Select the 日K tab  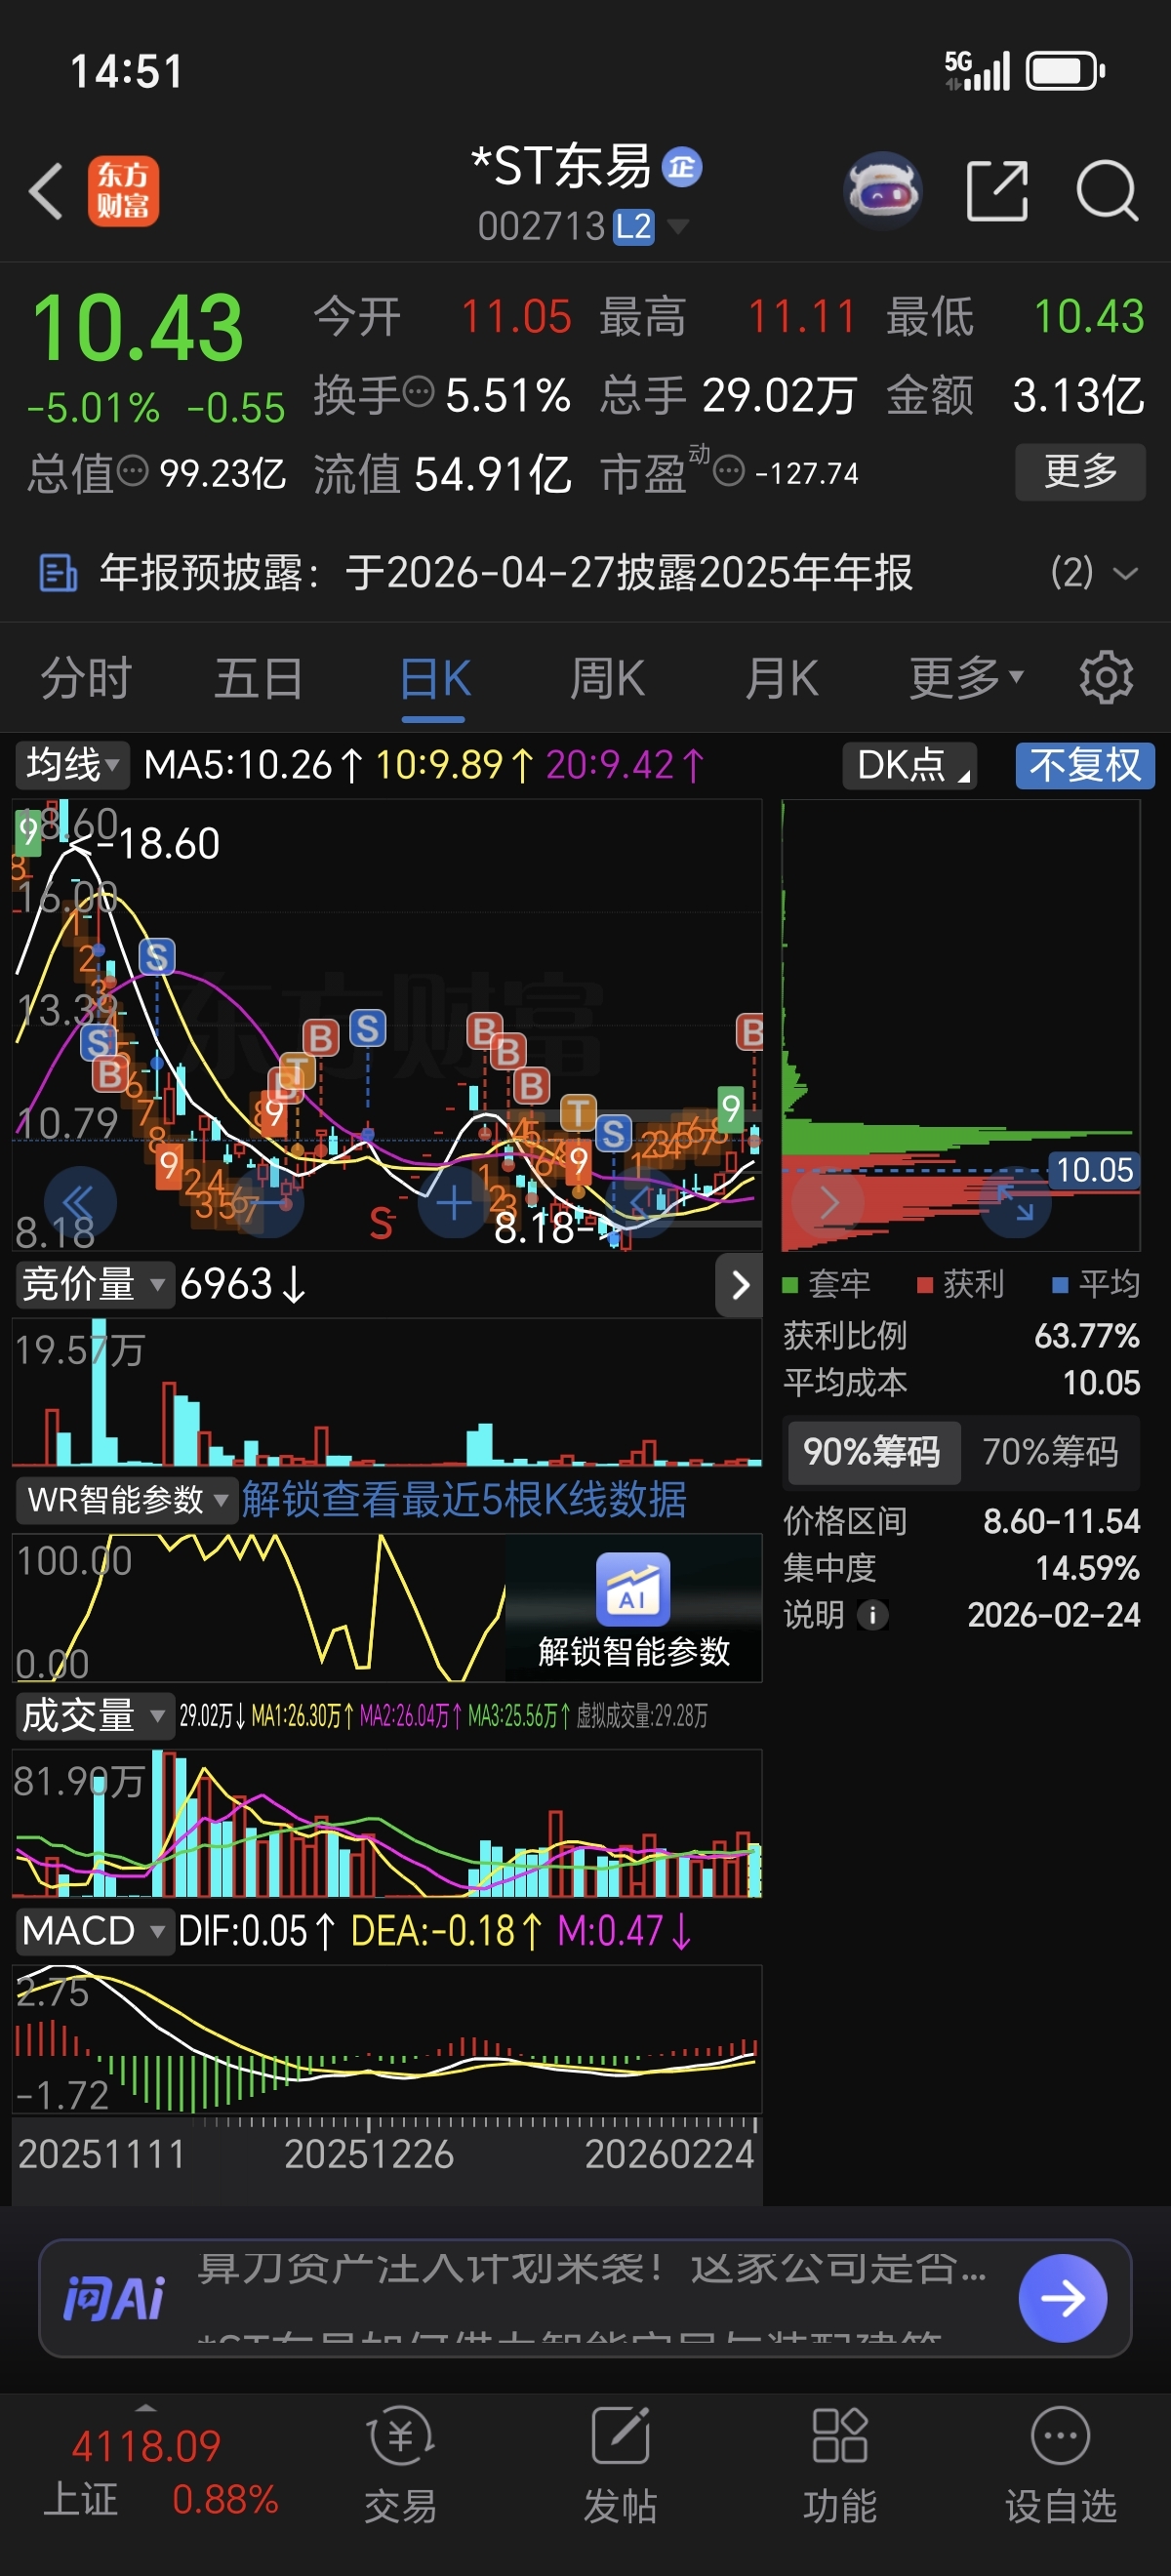(434, 678)
